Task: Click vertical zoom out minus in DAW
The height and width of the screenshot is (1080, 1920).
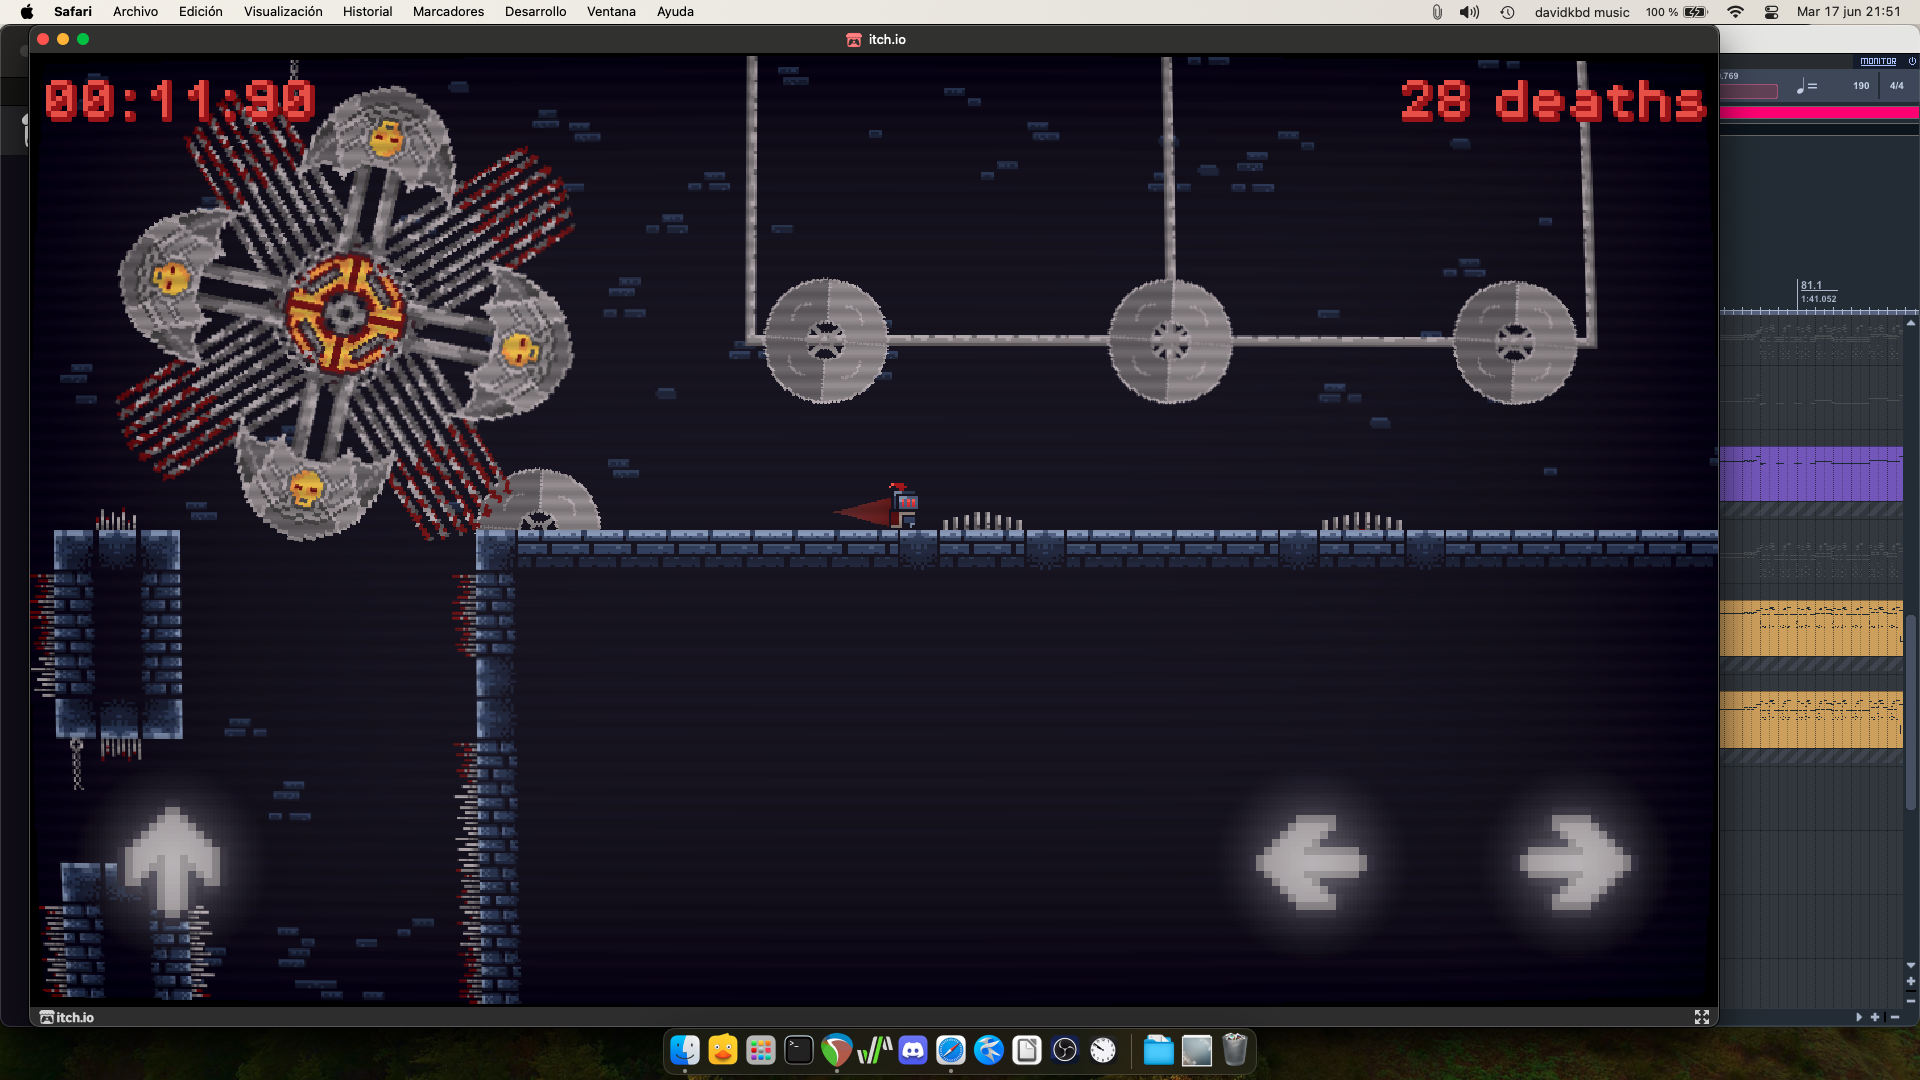Action: coord(1911,1000)
